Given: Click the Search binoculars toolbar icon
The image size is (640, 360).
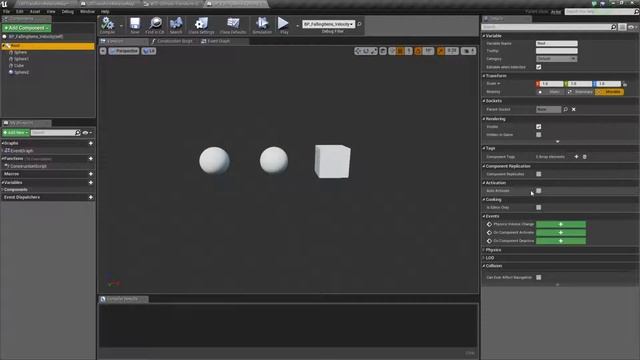Looking at the screenshot, I should (x=176, y=24).
